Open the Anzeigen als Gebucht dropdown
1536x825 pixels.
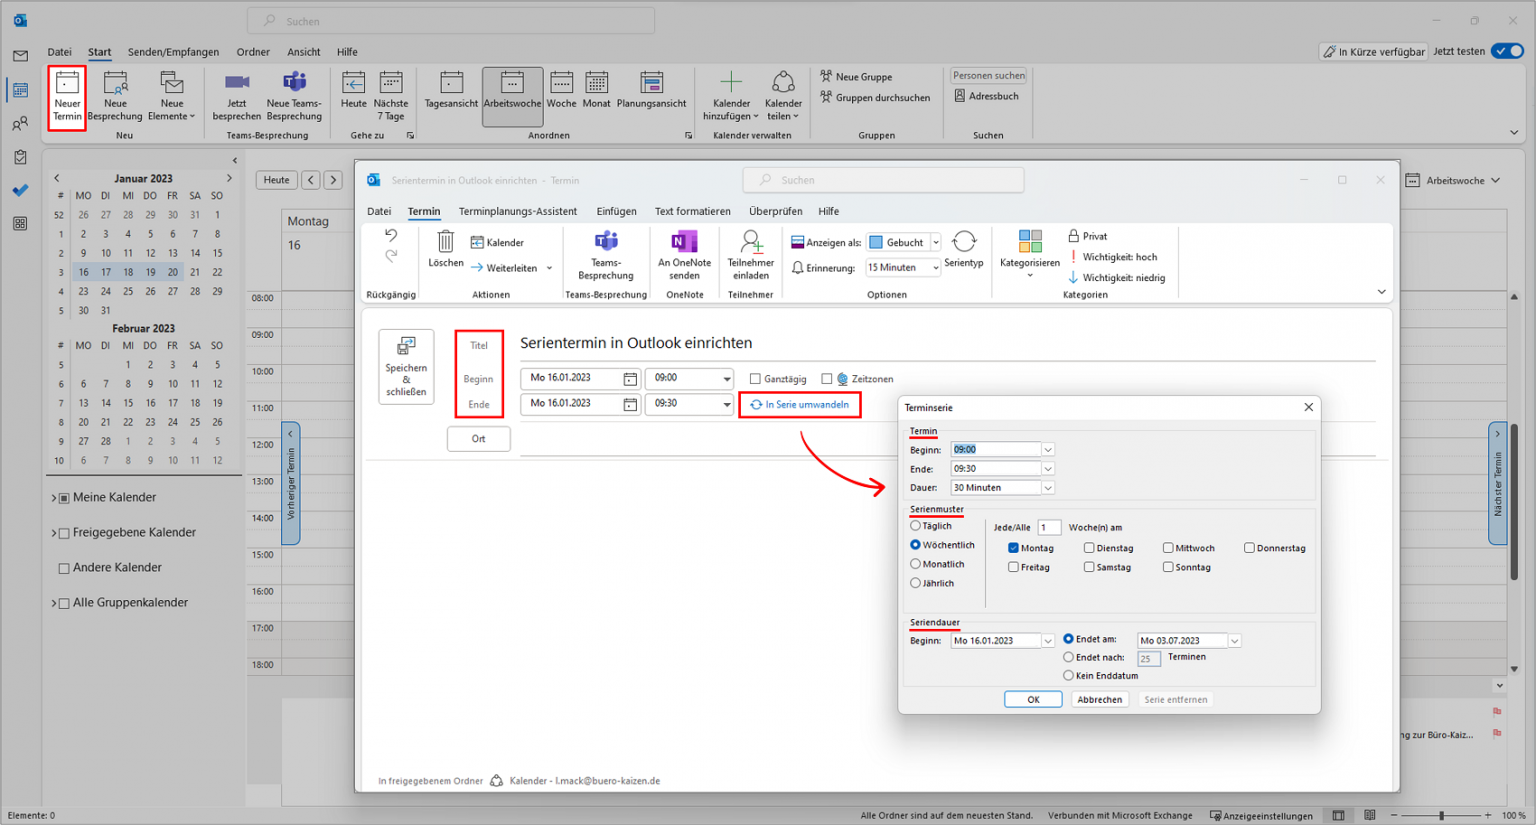[x=934, y=241]
